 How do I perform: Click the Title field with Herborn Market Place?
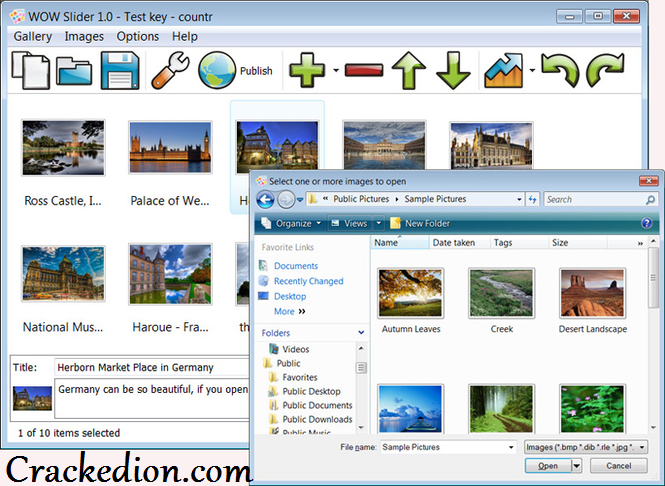[x=152, y=367]
